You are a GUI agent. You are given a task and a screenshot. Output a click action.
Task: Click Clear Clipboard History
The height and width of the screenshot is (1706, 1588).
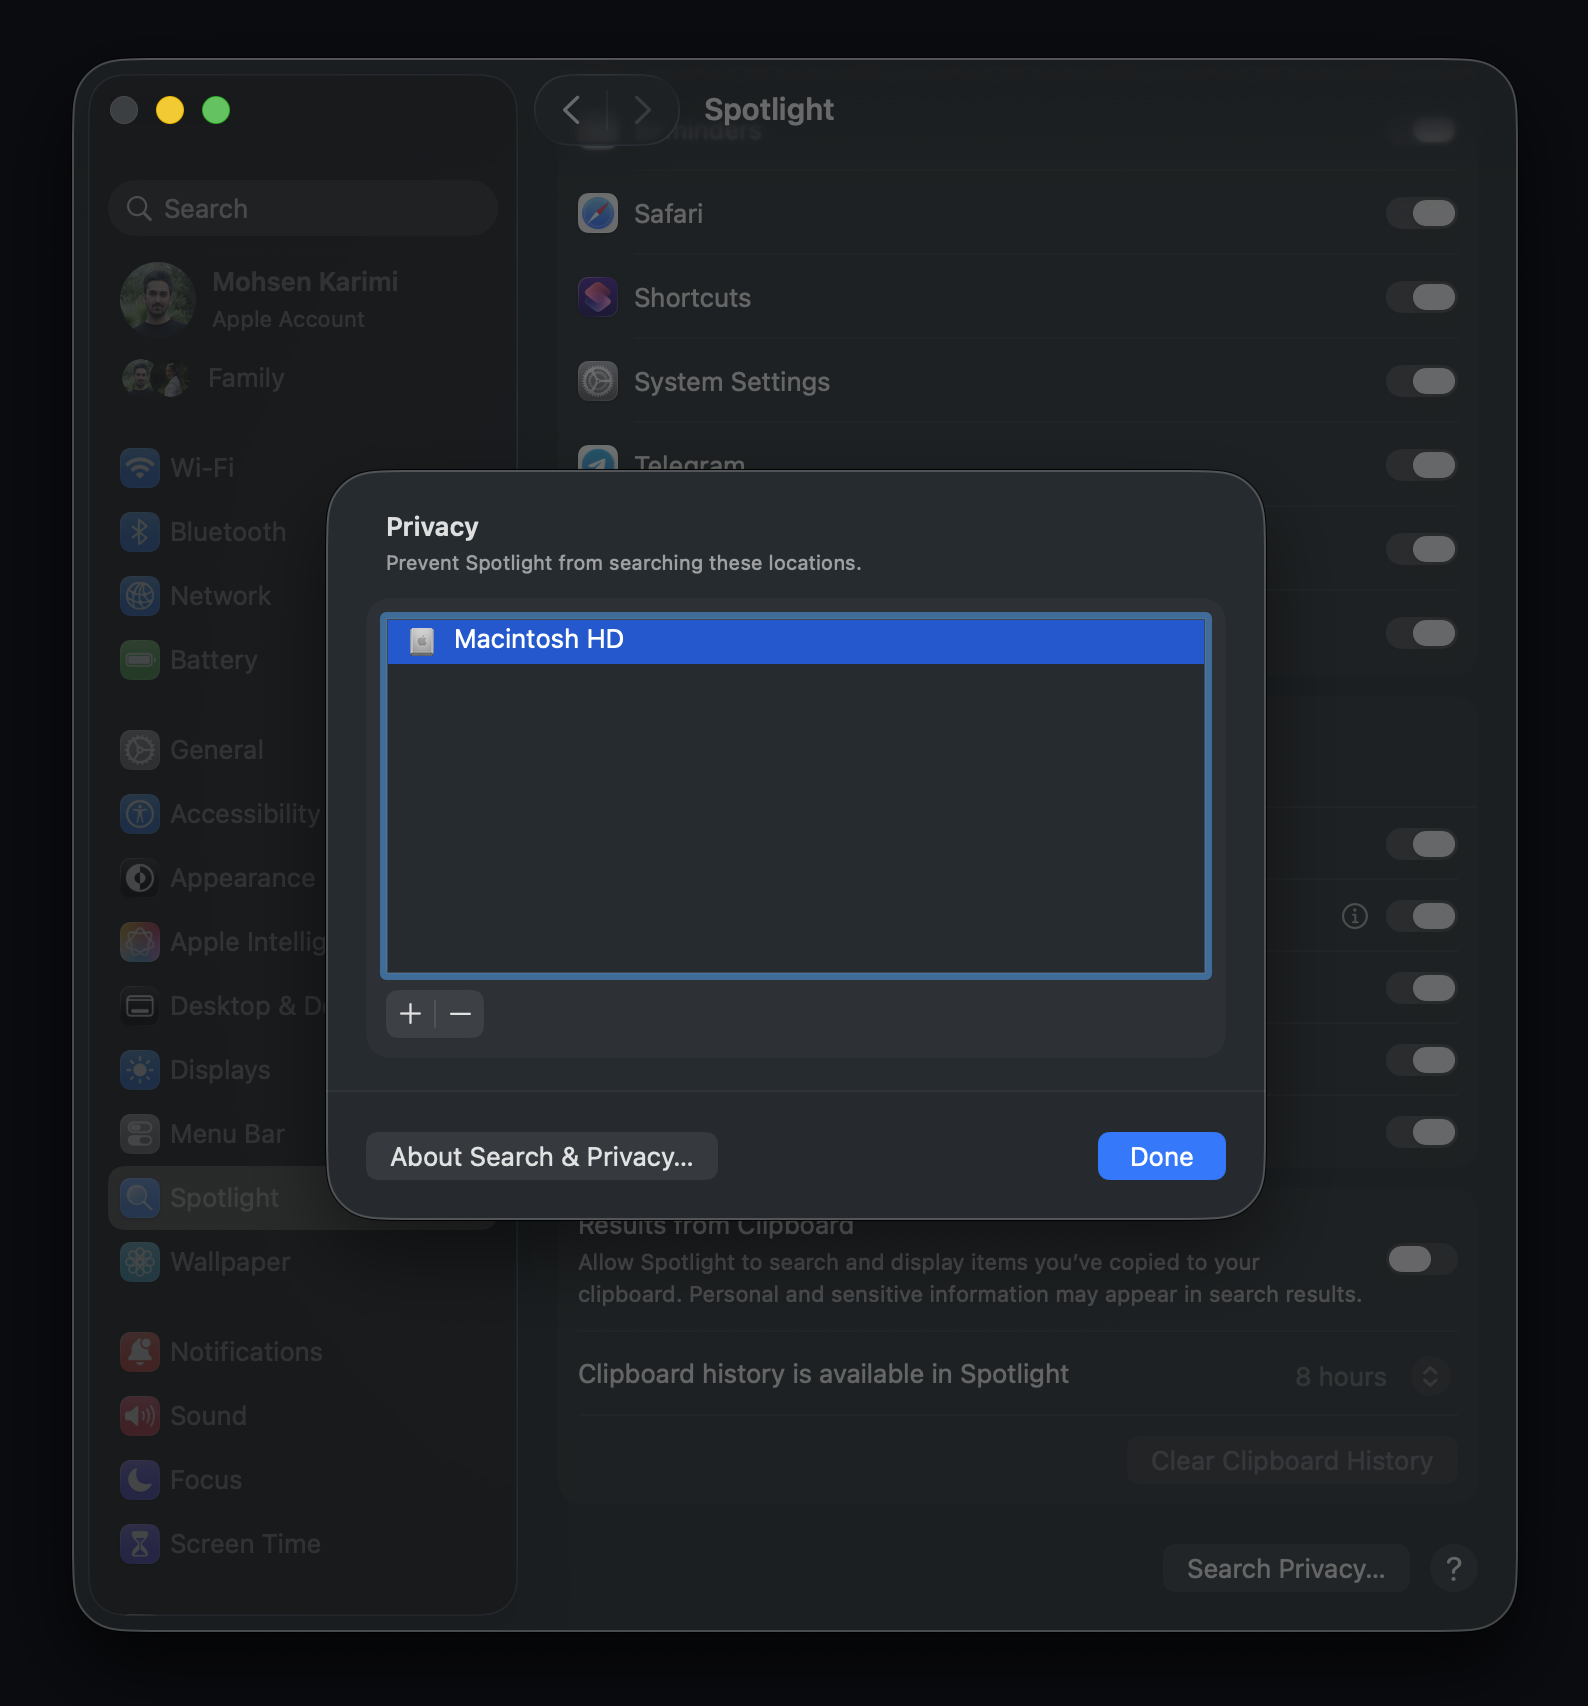pyautogui.click(x=1292, y=1461)
